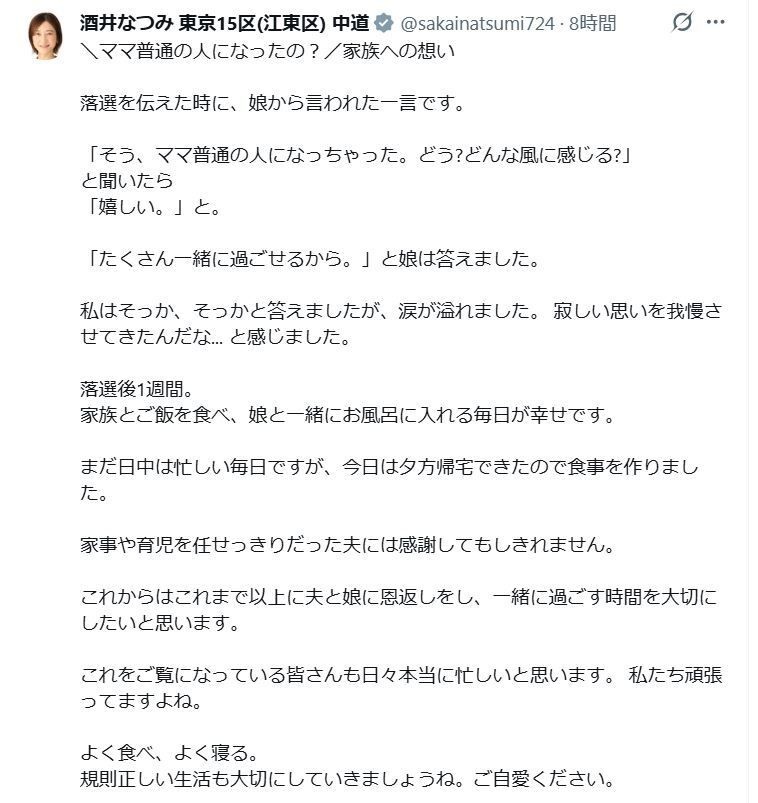Click the Grok explain-post icon
The height and width of the screenshot is (803, 758).
coord(682,22)
